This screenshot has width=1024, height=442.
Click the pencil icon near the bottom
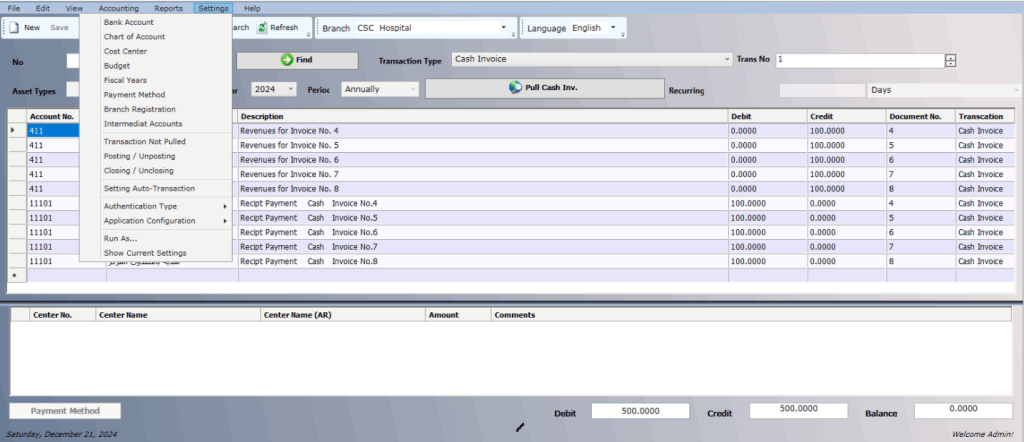(x=519, y=427)
